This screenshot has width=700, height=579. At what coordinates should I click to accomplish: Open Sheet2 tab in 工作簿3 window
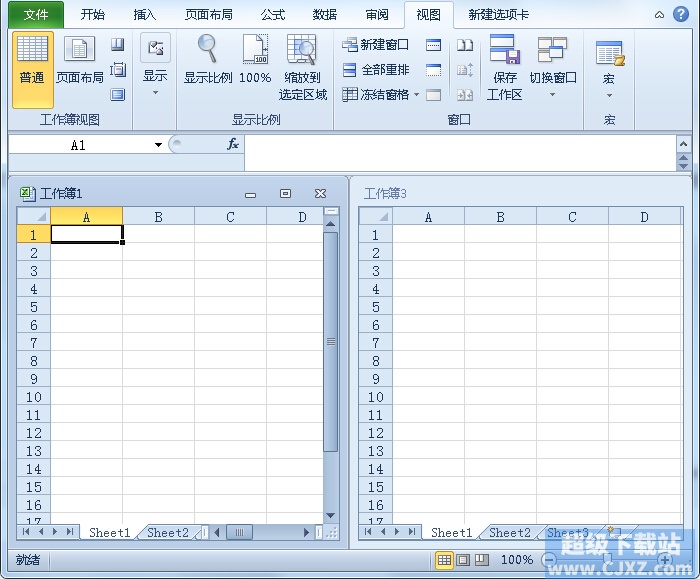tap(510, 533)
